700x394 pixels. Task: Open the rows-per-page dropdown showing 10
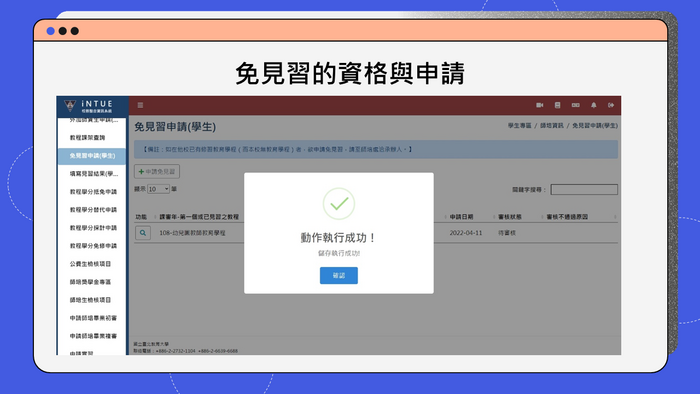click(x=158, y=189)
